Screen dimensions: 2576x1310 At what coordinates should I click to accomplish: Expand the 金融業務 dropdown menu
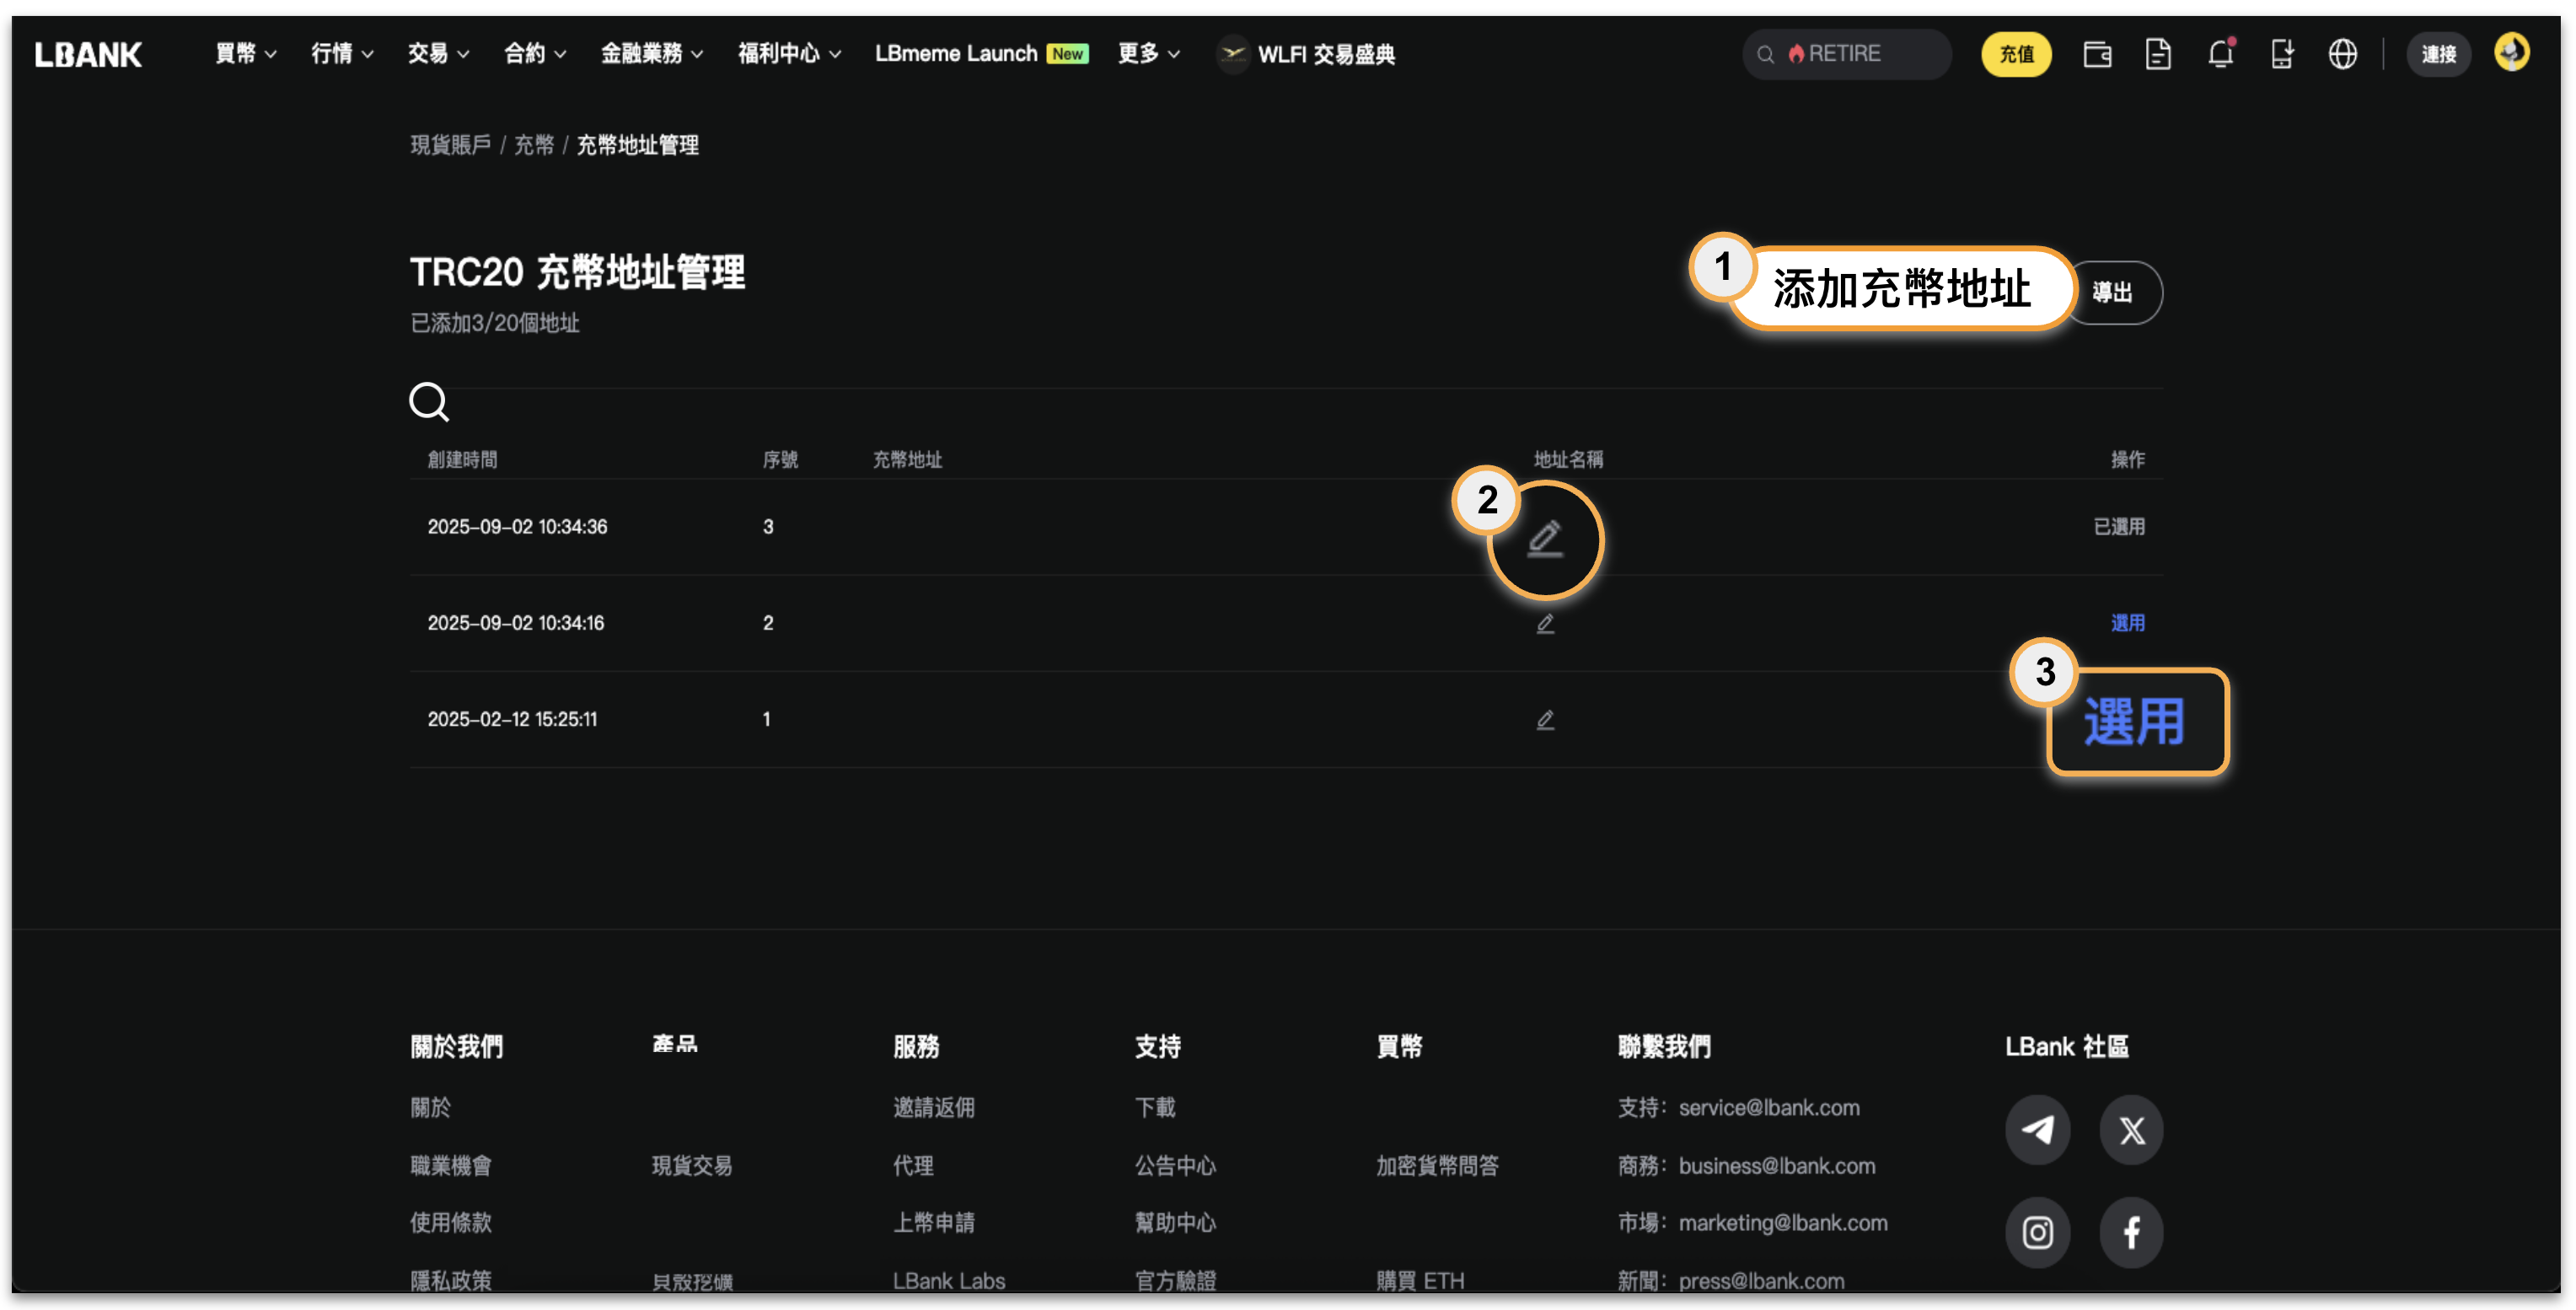[651, 54]
